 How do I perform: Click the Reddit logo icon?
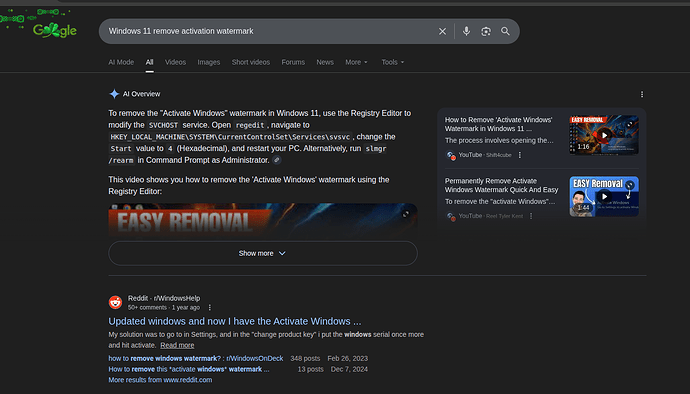tap(115, 302)
